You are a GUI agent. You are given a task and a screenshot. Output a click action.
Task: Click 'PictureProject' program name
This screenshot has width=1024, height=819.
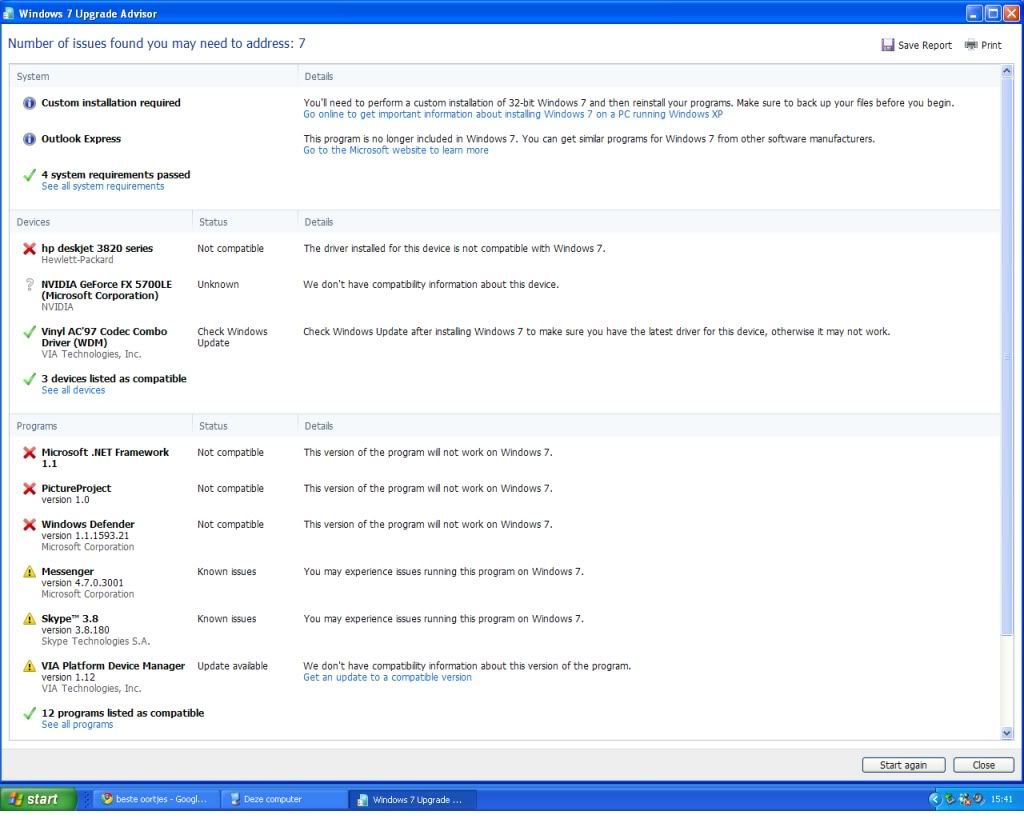coord(76,488)
